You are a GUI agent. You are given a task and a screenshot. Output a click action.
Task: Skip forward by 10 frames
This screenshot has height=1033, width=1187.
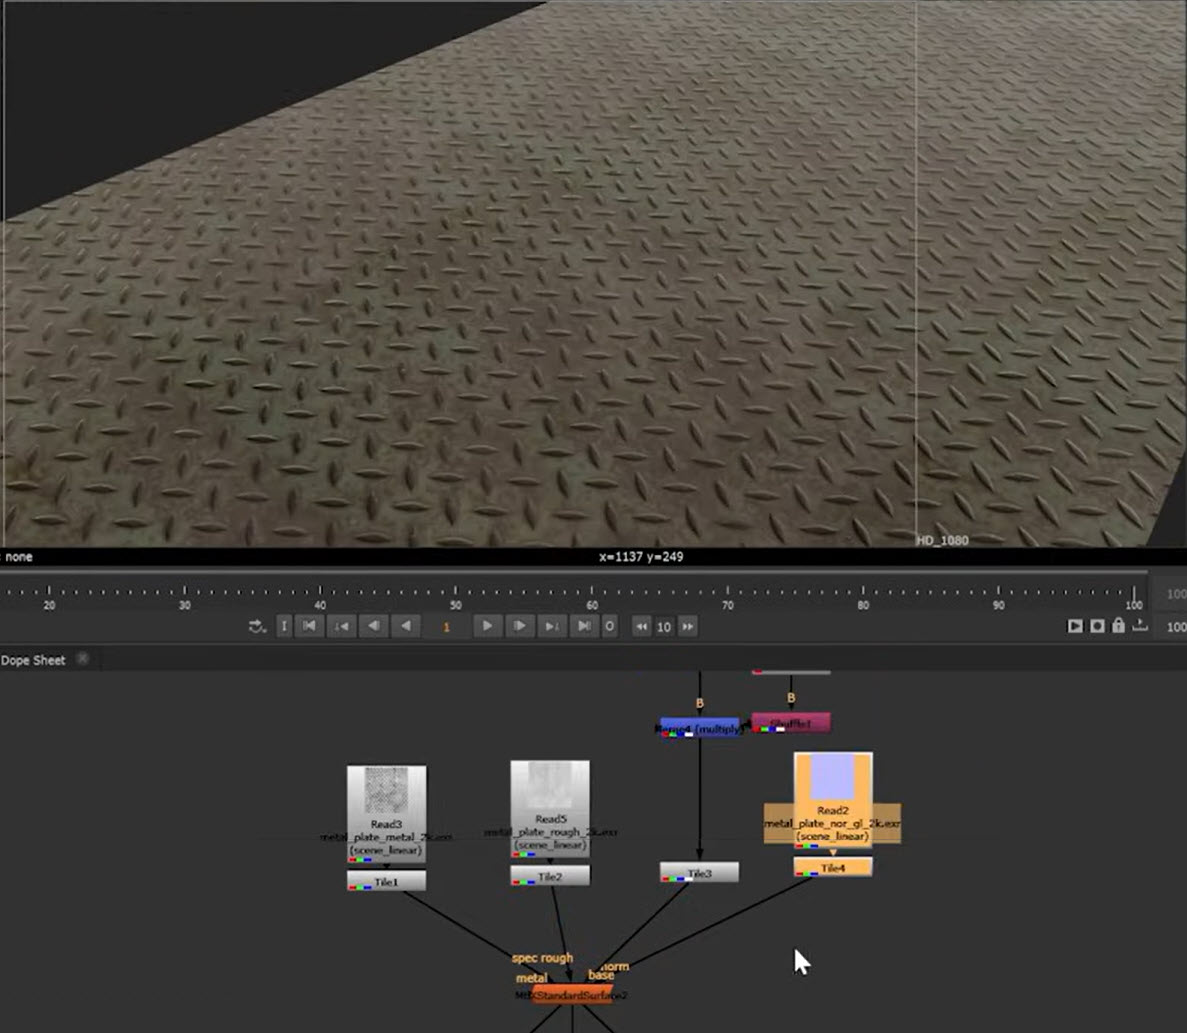(x=687, y=627)
